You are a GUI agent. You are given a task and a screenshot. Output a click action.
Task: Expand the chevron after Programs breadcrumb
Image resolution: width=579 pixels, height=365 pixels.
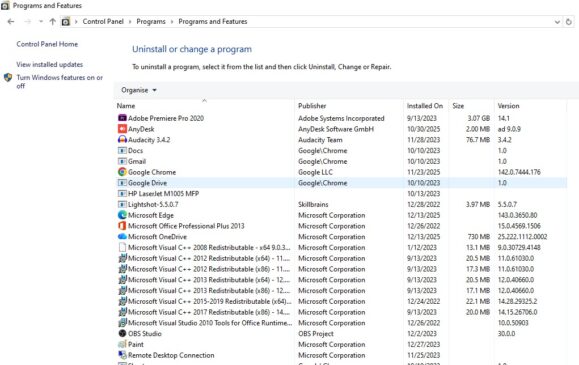[x=172, y=22]
